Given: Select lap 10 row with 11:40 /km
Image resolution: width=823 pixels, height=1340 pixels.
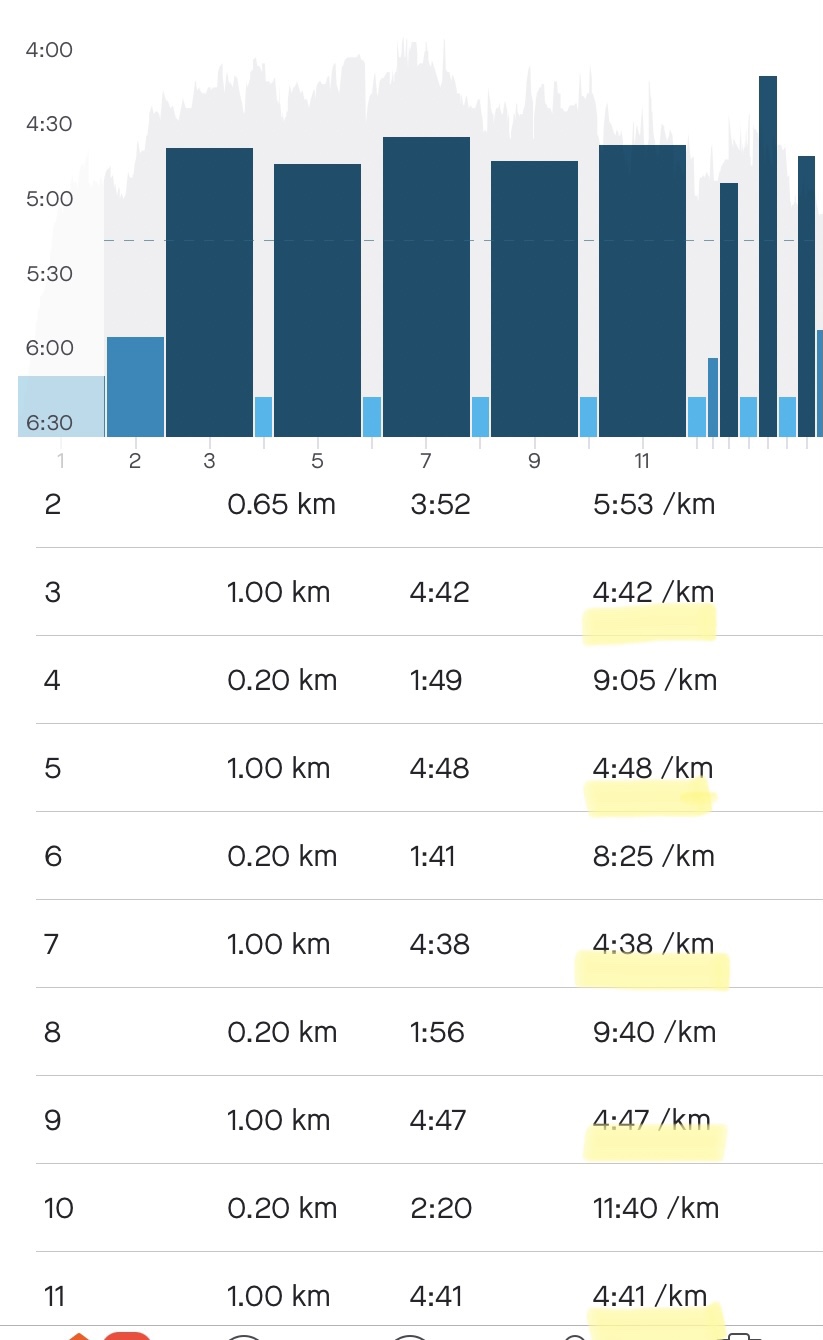Looking at the screenshot, I should pos(428,1208).
